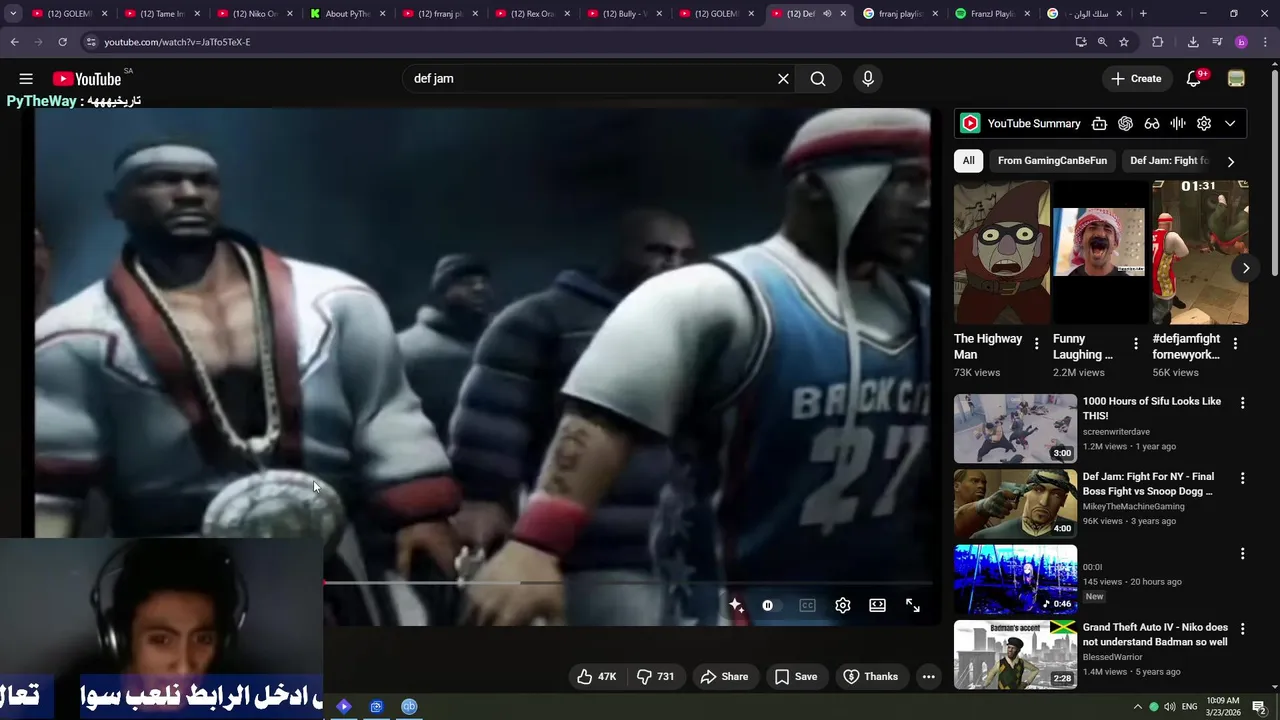Run search with the magnifier button
1280x720 pixels.
click(818, 79)
